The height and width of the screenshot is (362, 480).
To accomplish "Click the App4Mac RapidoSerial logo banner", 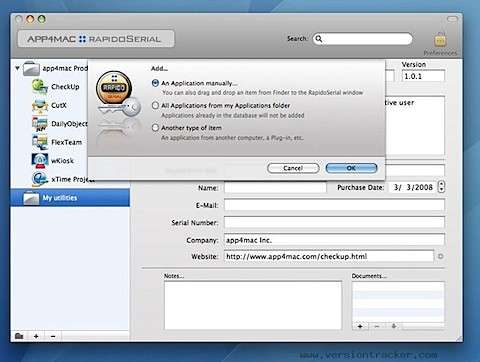I will [96, 39].
